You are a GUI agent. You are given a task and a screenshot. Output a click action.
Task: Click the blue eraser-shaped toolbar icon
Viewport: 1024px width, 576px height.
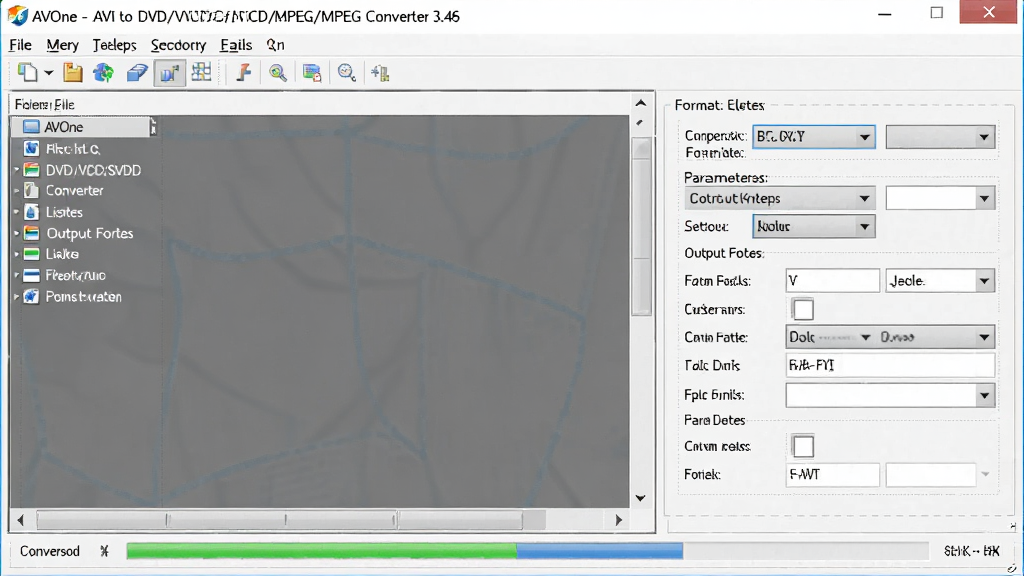click(136, 72)
